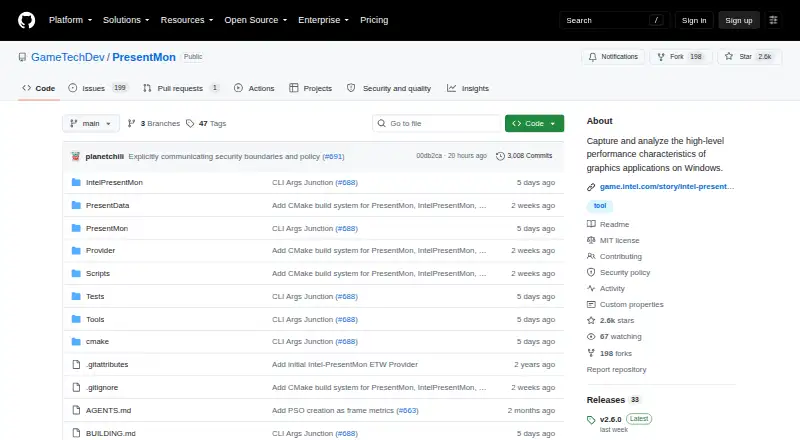Screen dimensions: 800x440
Task: Click the header Search field
Action: (x=614, y=20)
